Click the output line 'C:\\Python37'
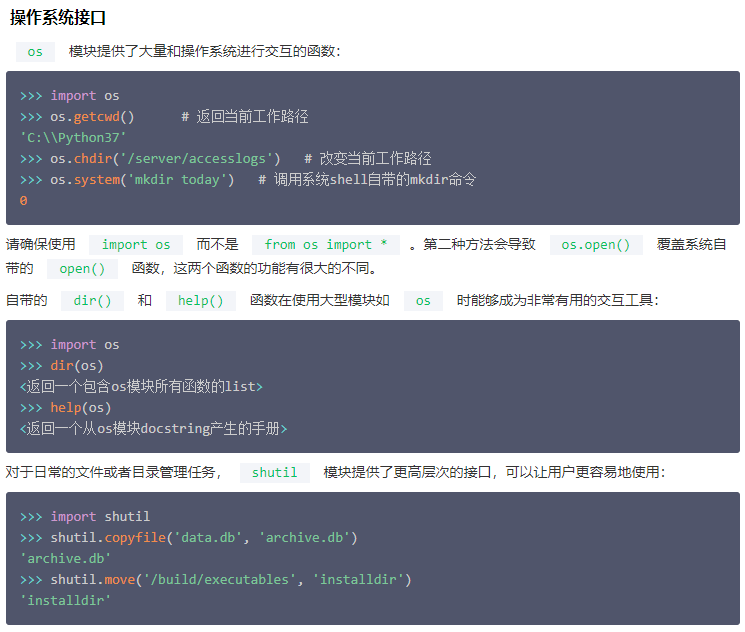745x632 pixels. pyautogui.click(x=73, y=137)
